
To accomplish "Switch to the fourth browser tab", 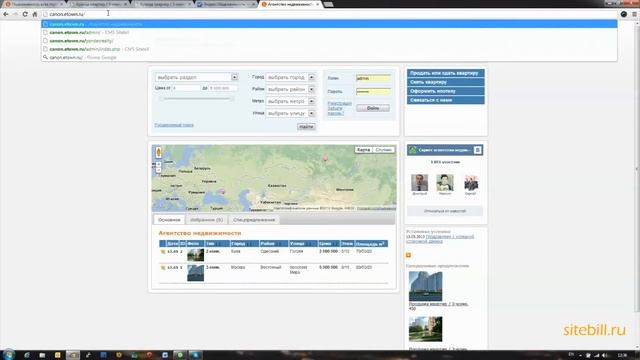I will tap(226, 4).
